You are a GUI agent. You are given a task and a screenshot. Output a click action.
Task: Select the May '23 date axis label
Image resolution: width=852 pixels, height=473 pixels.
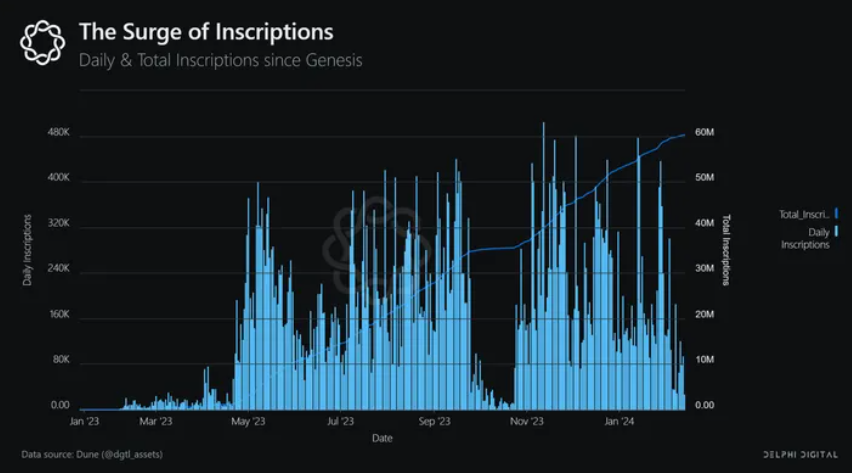(x=248, y=421)
